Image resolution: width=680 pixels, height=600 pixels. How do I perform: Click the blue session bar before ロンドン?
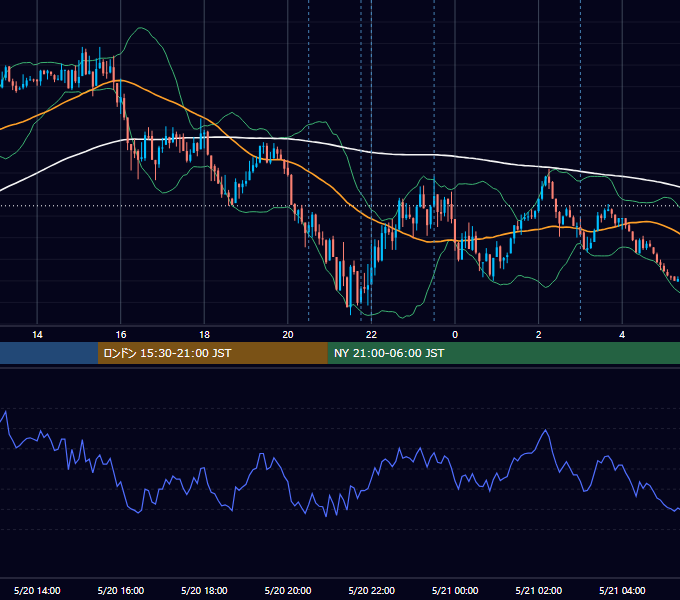[49, 353]
